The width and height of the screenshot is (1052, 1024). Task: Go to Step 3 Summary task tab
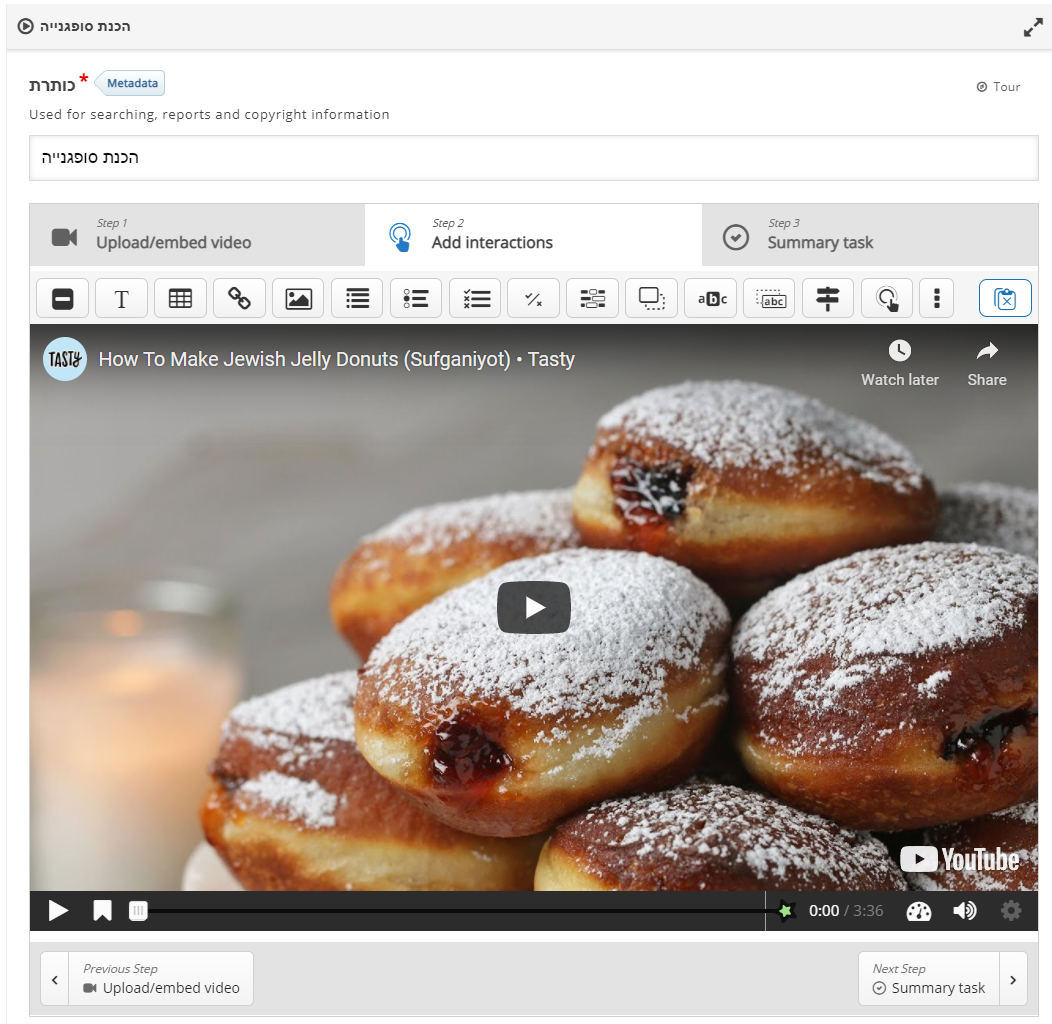(869, 236)
